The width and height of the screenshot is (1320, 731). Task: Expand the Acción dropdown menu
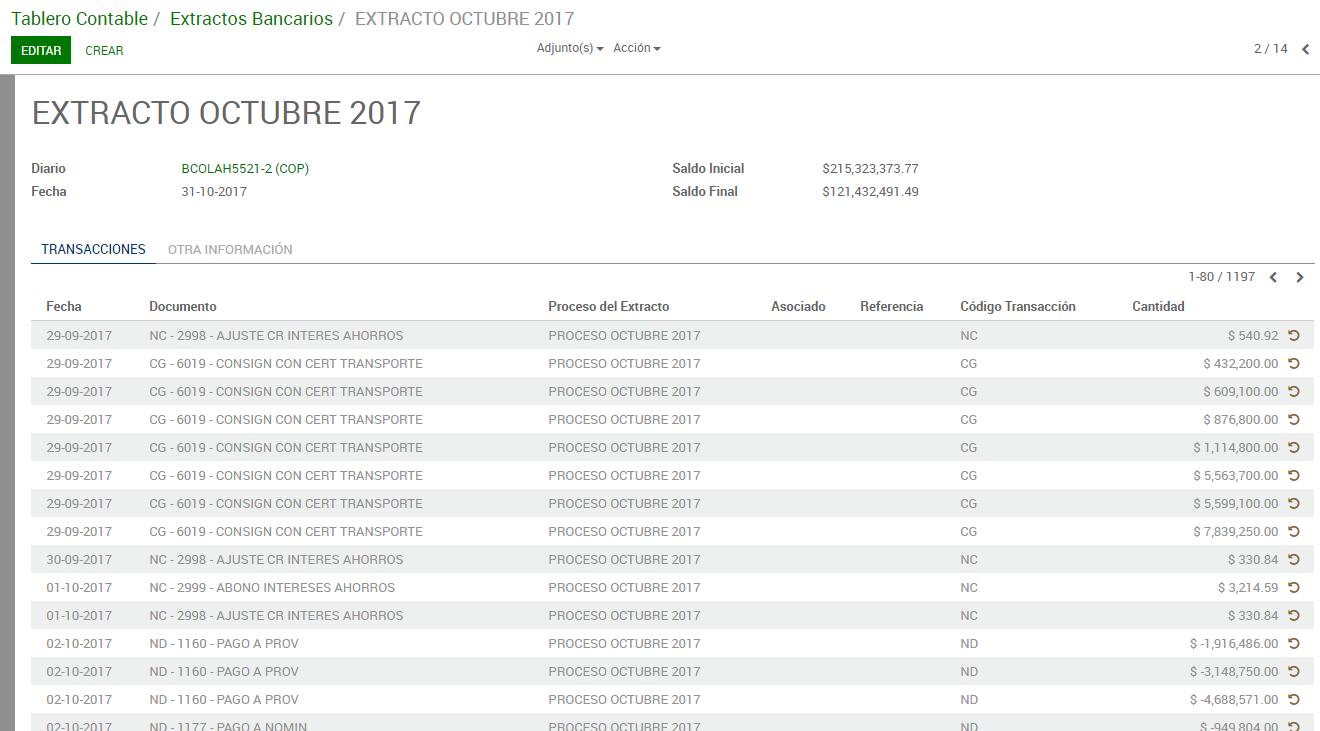tap(636, 48)
